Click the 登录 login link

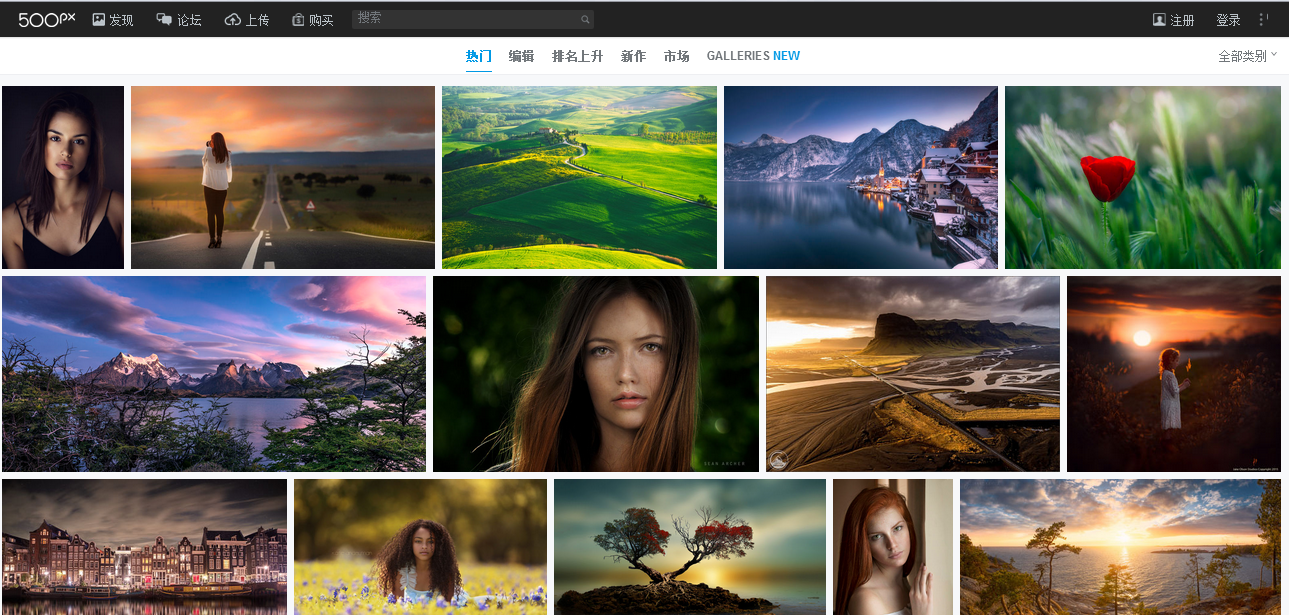point(1228,20)
